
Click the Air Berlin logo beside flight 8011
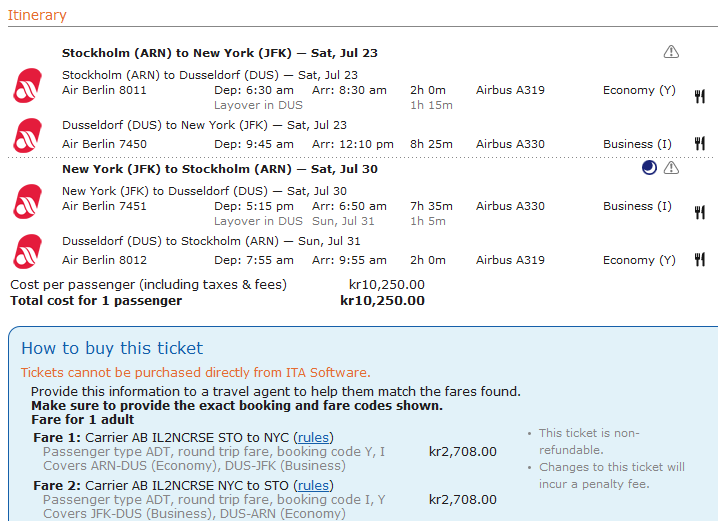pyautogui.click(x=27, y=86)
